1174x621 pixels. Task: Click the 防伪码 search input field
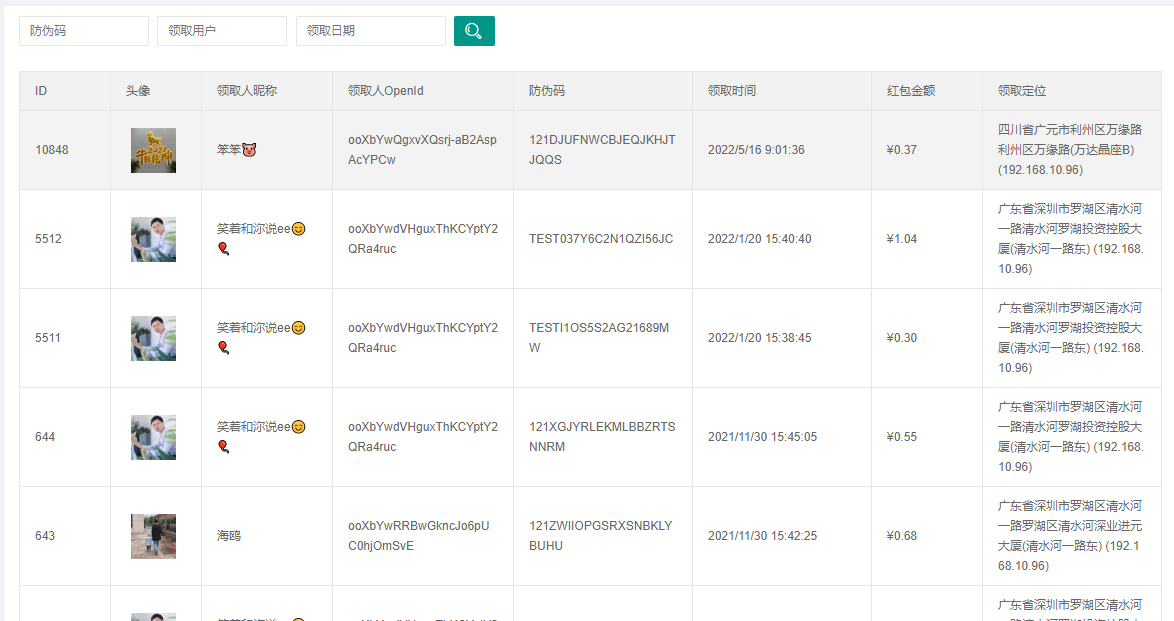(x=84, y=31)
